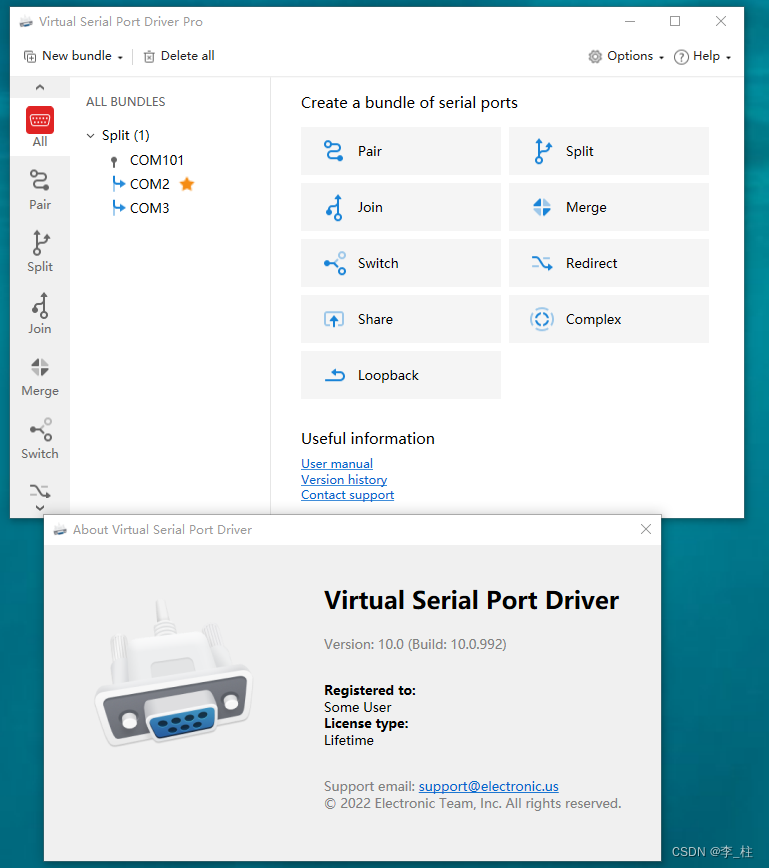The image size is (769, 868).
Task: Select COM2 in the bundle tree
Action: coord(149,184)
